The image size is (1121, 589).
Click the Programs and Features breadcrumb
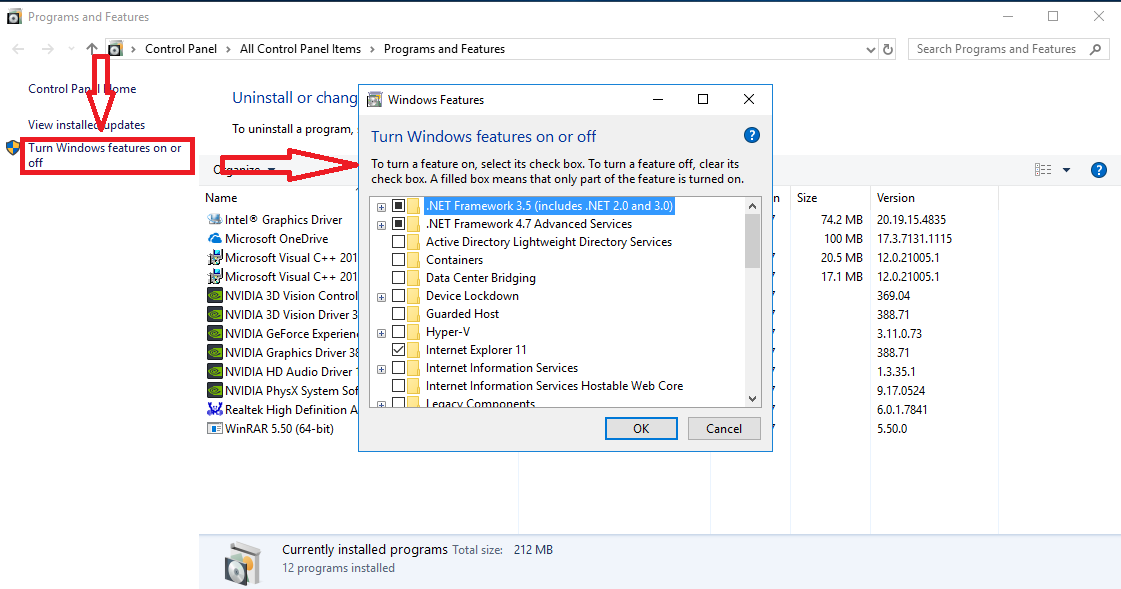pyautogui.click(x=444, y=49)
